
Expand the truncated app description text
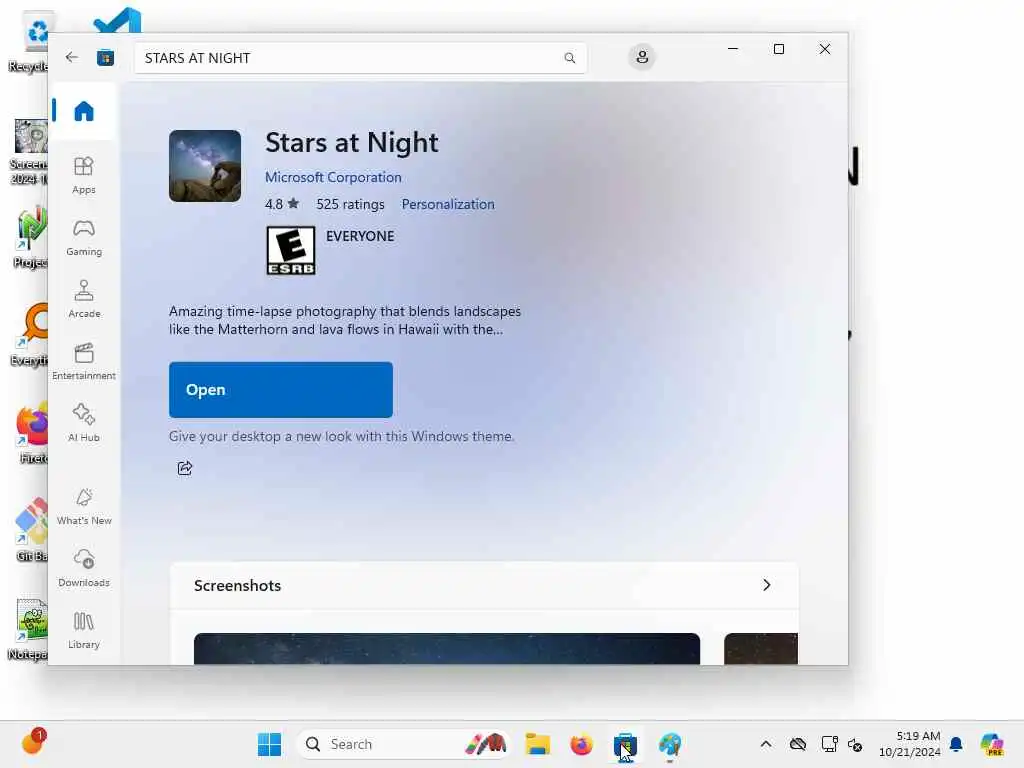pyautogui.click(x=345, y=320)
